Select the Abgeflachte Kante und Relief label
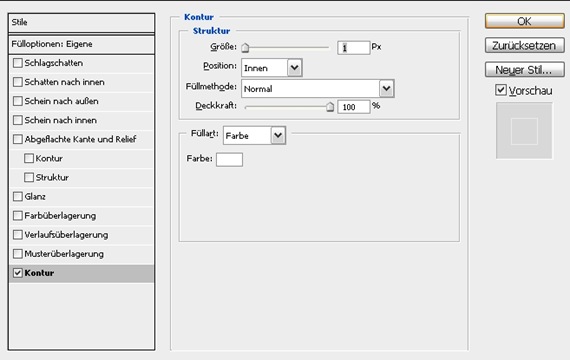 [80, 139]
